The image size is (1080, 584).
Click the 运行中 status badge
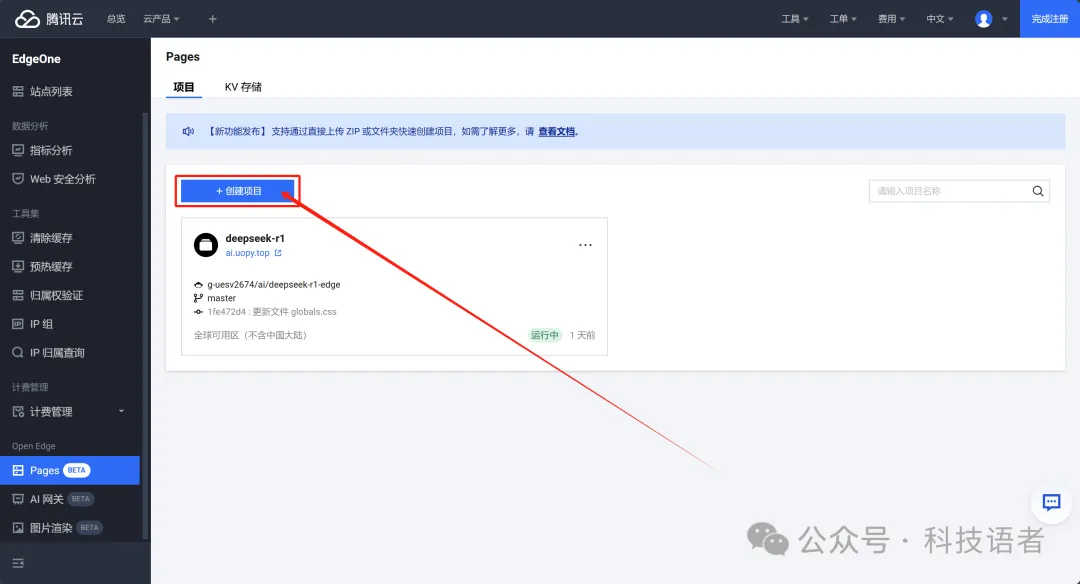[x=544, y=335]
